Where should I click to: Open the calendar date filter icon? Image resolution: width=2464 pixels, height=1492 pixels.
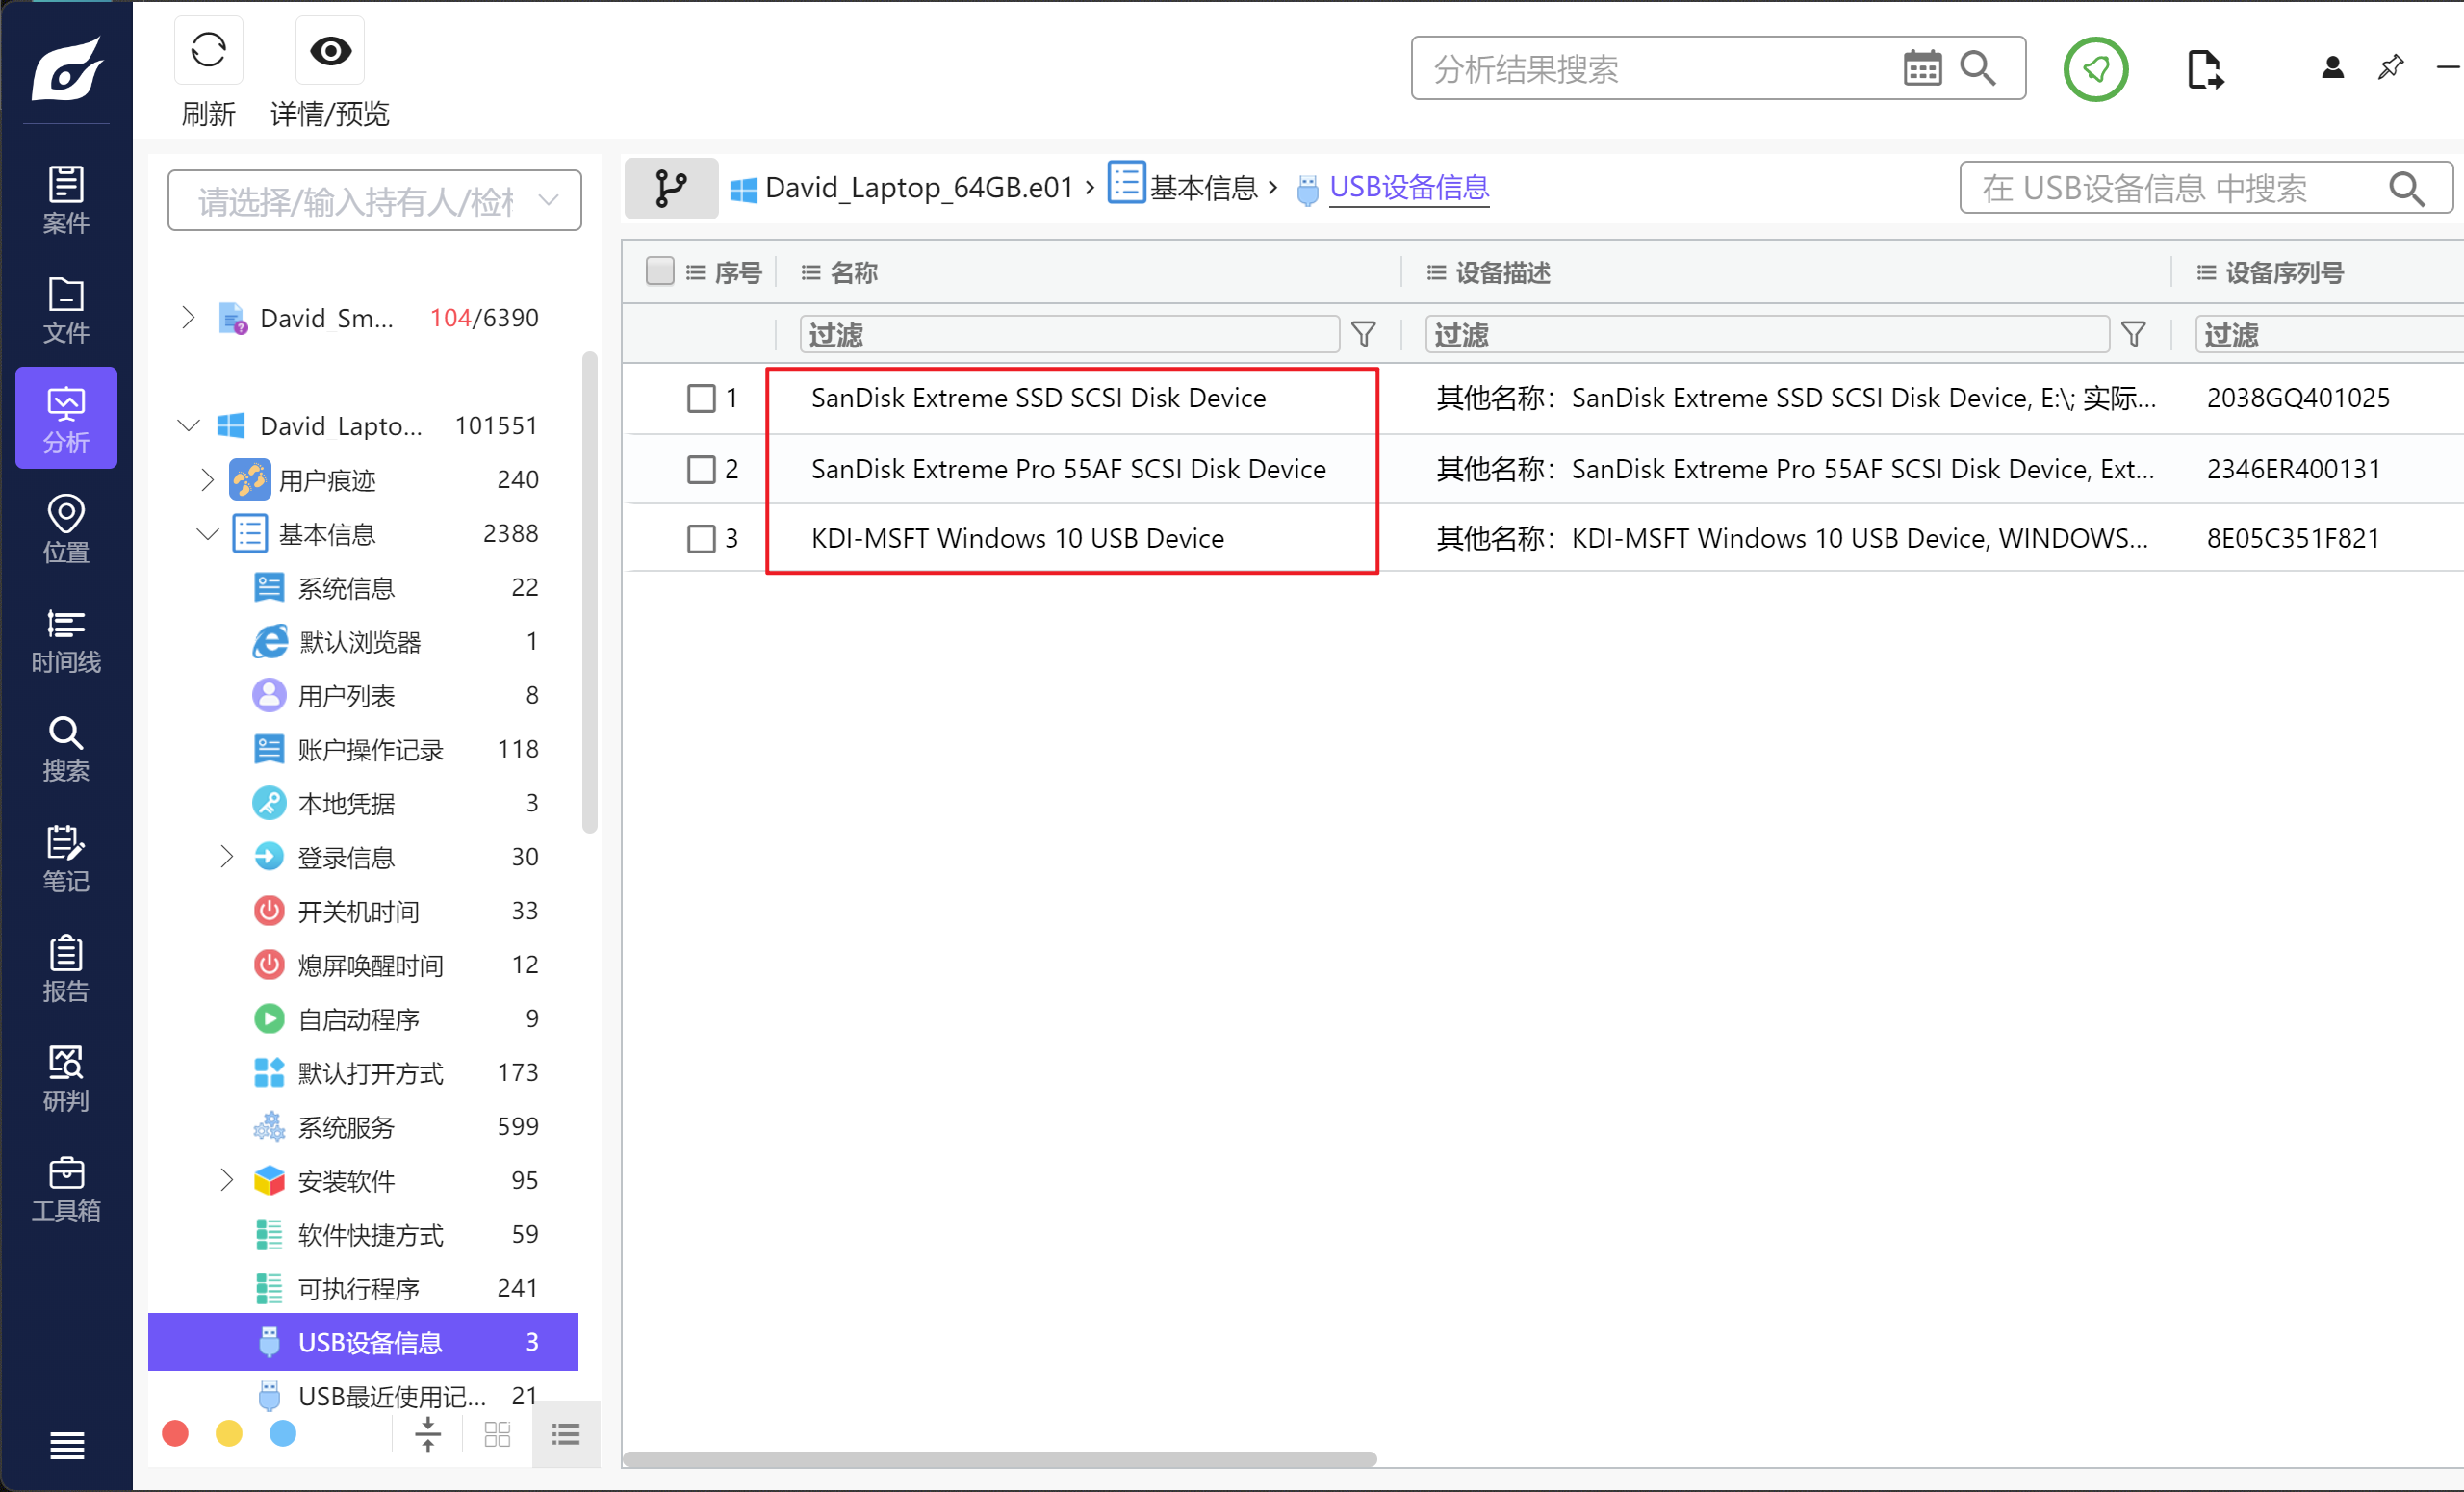tap(1920, 69)
